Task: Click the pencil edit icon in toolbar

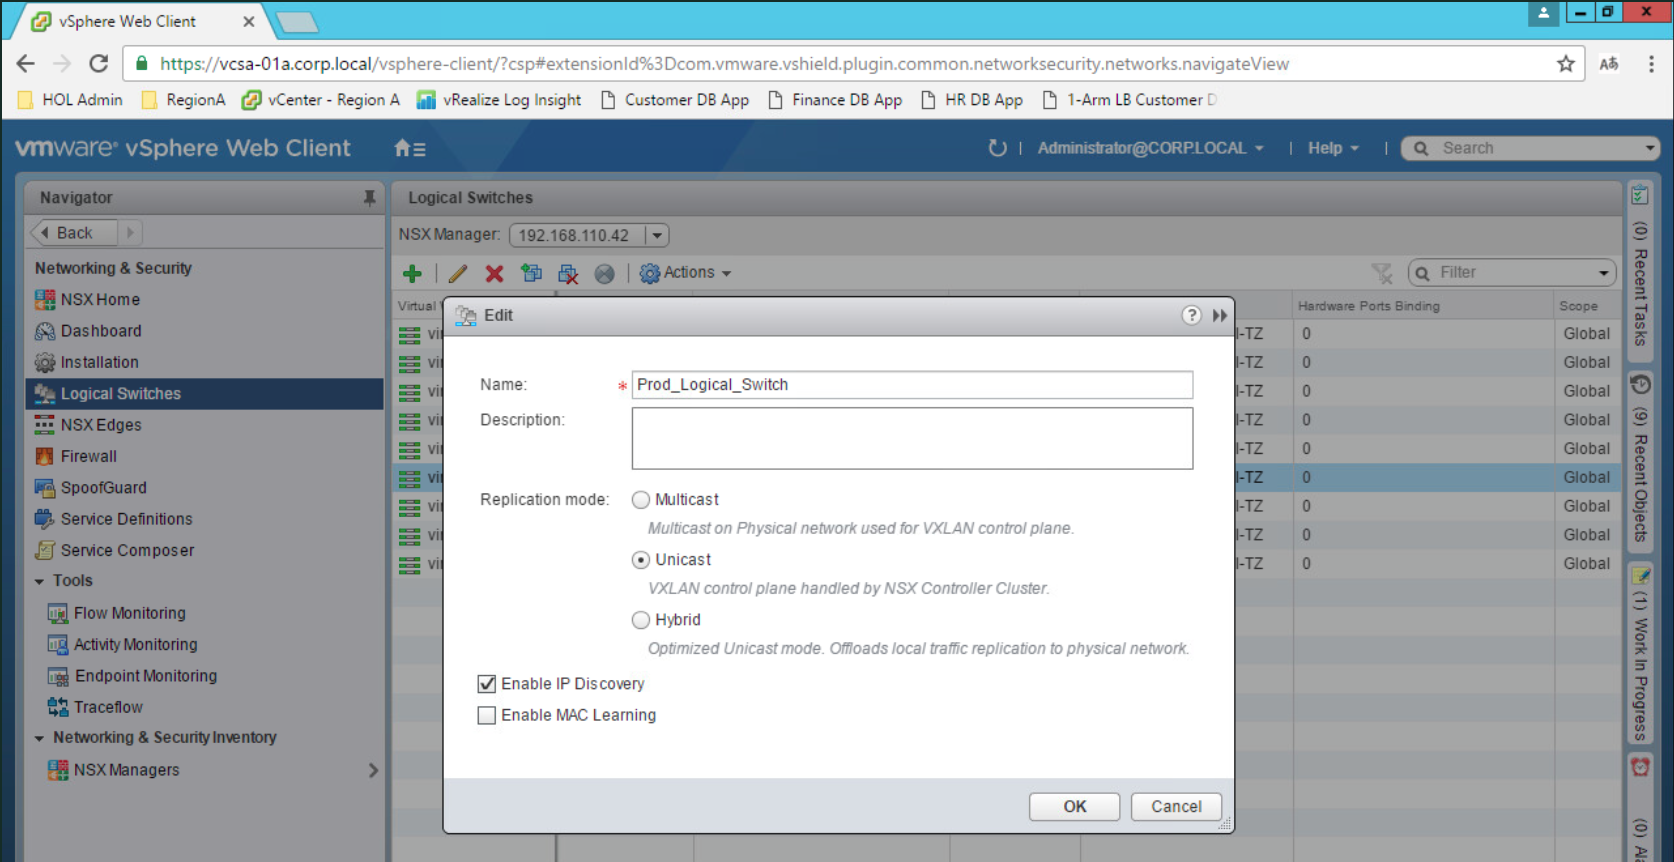Action: (x=458, y=273)
